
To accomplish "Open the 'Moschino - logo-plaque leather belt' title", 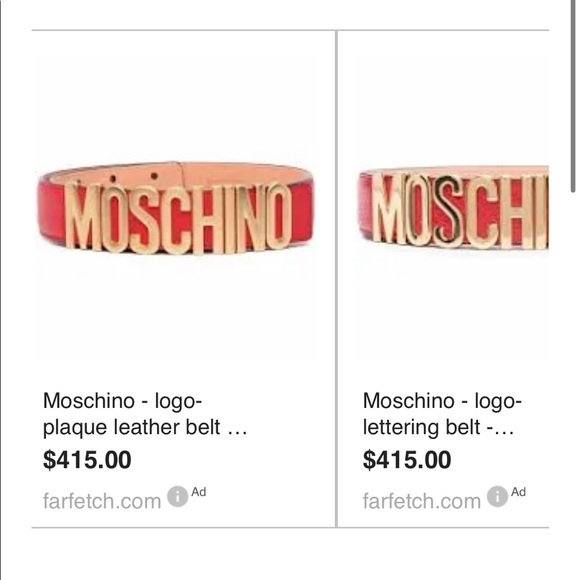I will tap(145, 414).
